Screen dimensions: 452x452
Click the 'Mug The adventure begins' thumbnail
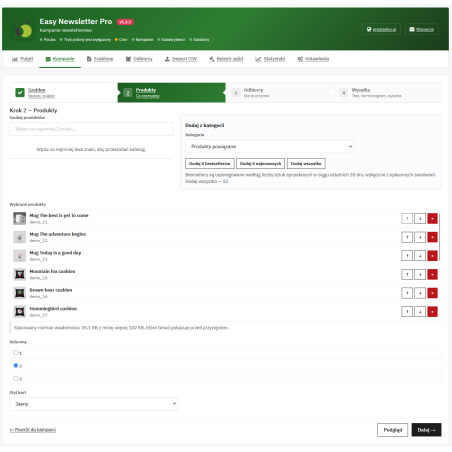(20, 237)
